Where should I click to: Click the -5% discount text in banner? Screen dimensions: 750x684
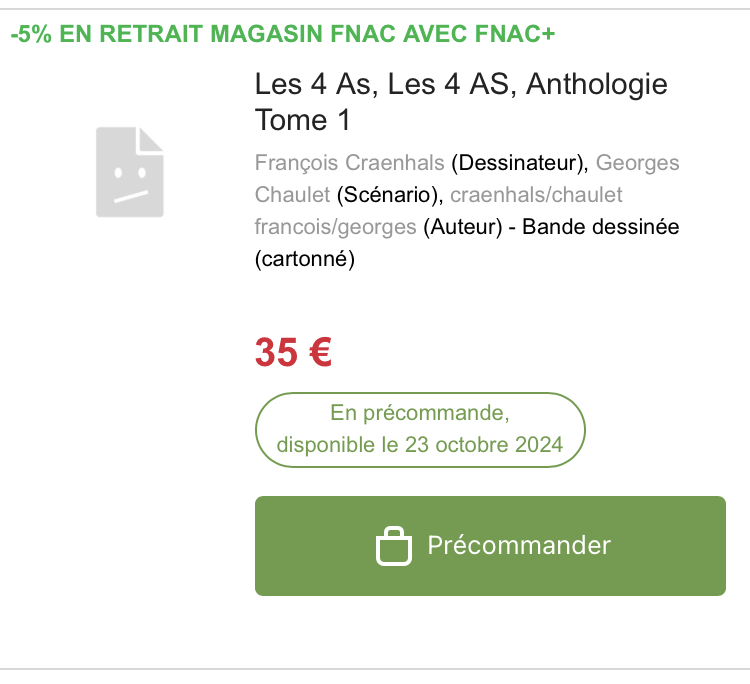(32, 34)
